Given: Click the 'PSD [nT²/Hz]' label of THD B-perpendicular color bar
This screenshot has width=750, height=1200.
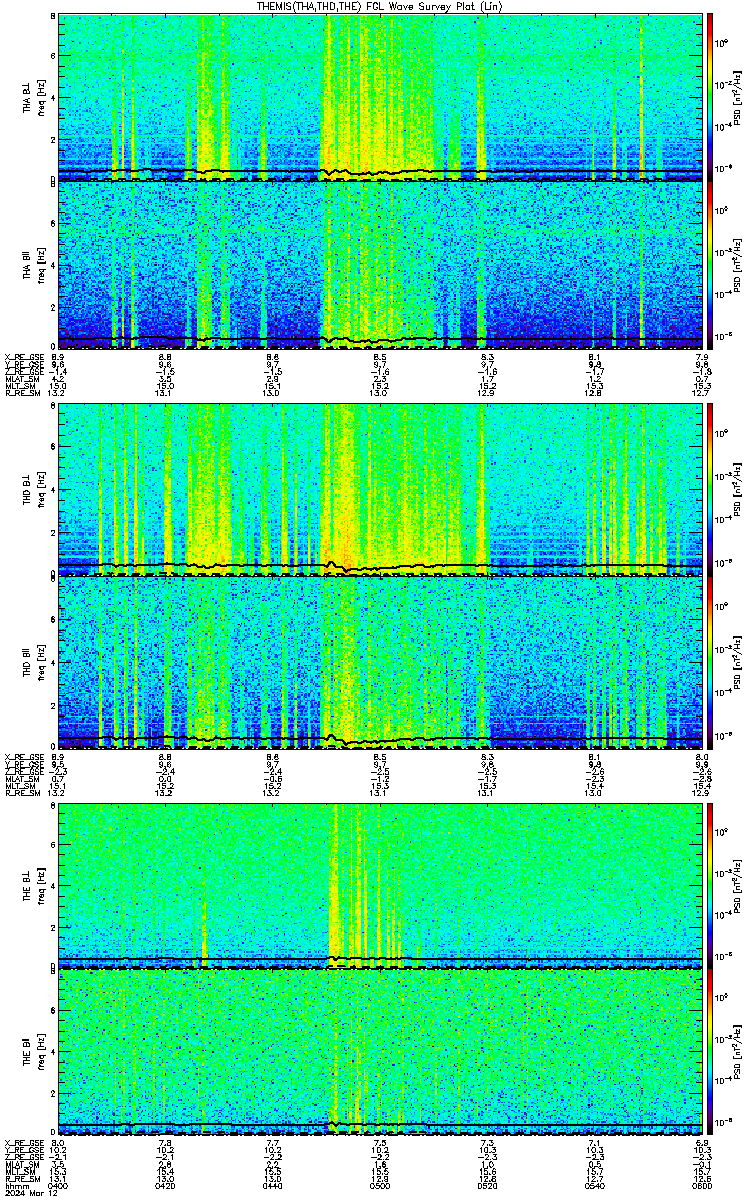Looking at the screenshot, I should [x=735, y=490].
